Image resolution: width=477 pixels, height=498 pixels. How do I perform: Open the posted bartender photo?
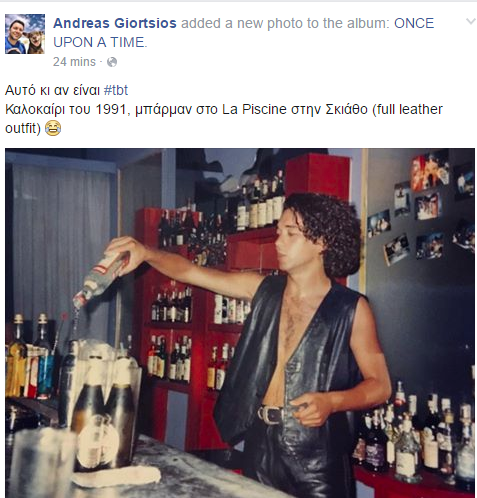(x=240, y=323)
